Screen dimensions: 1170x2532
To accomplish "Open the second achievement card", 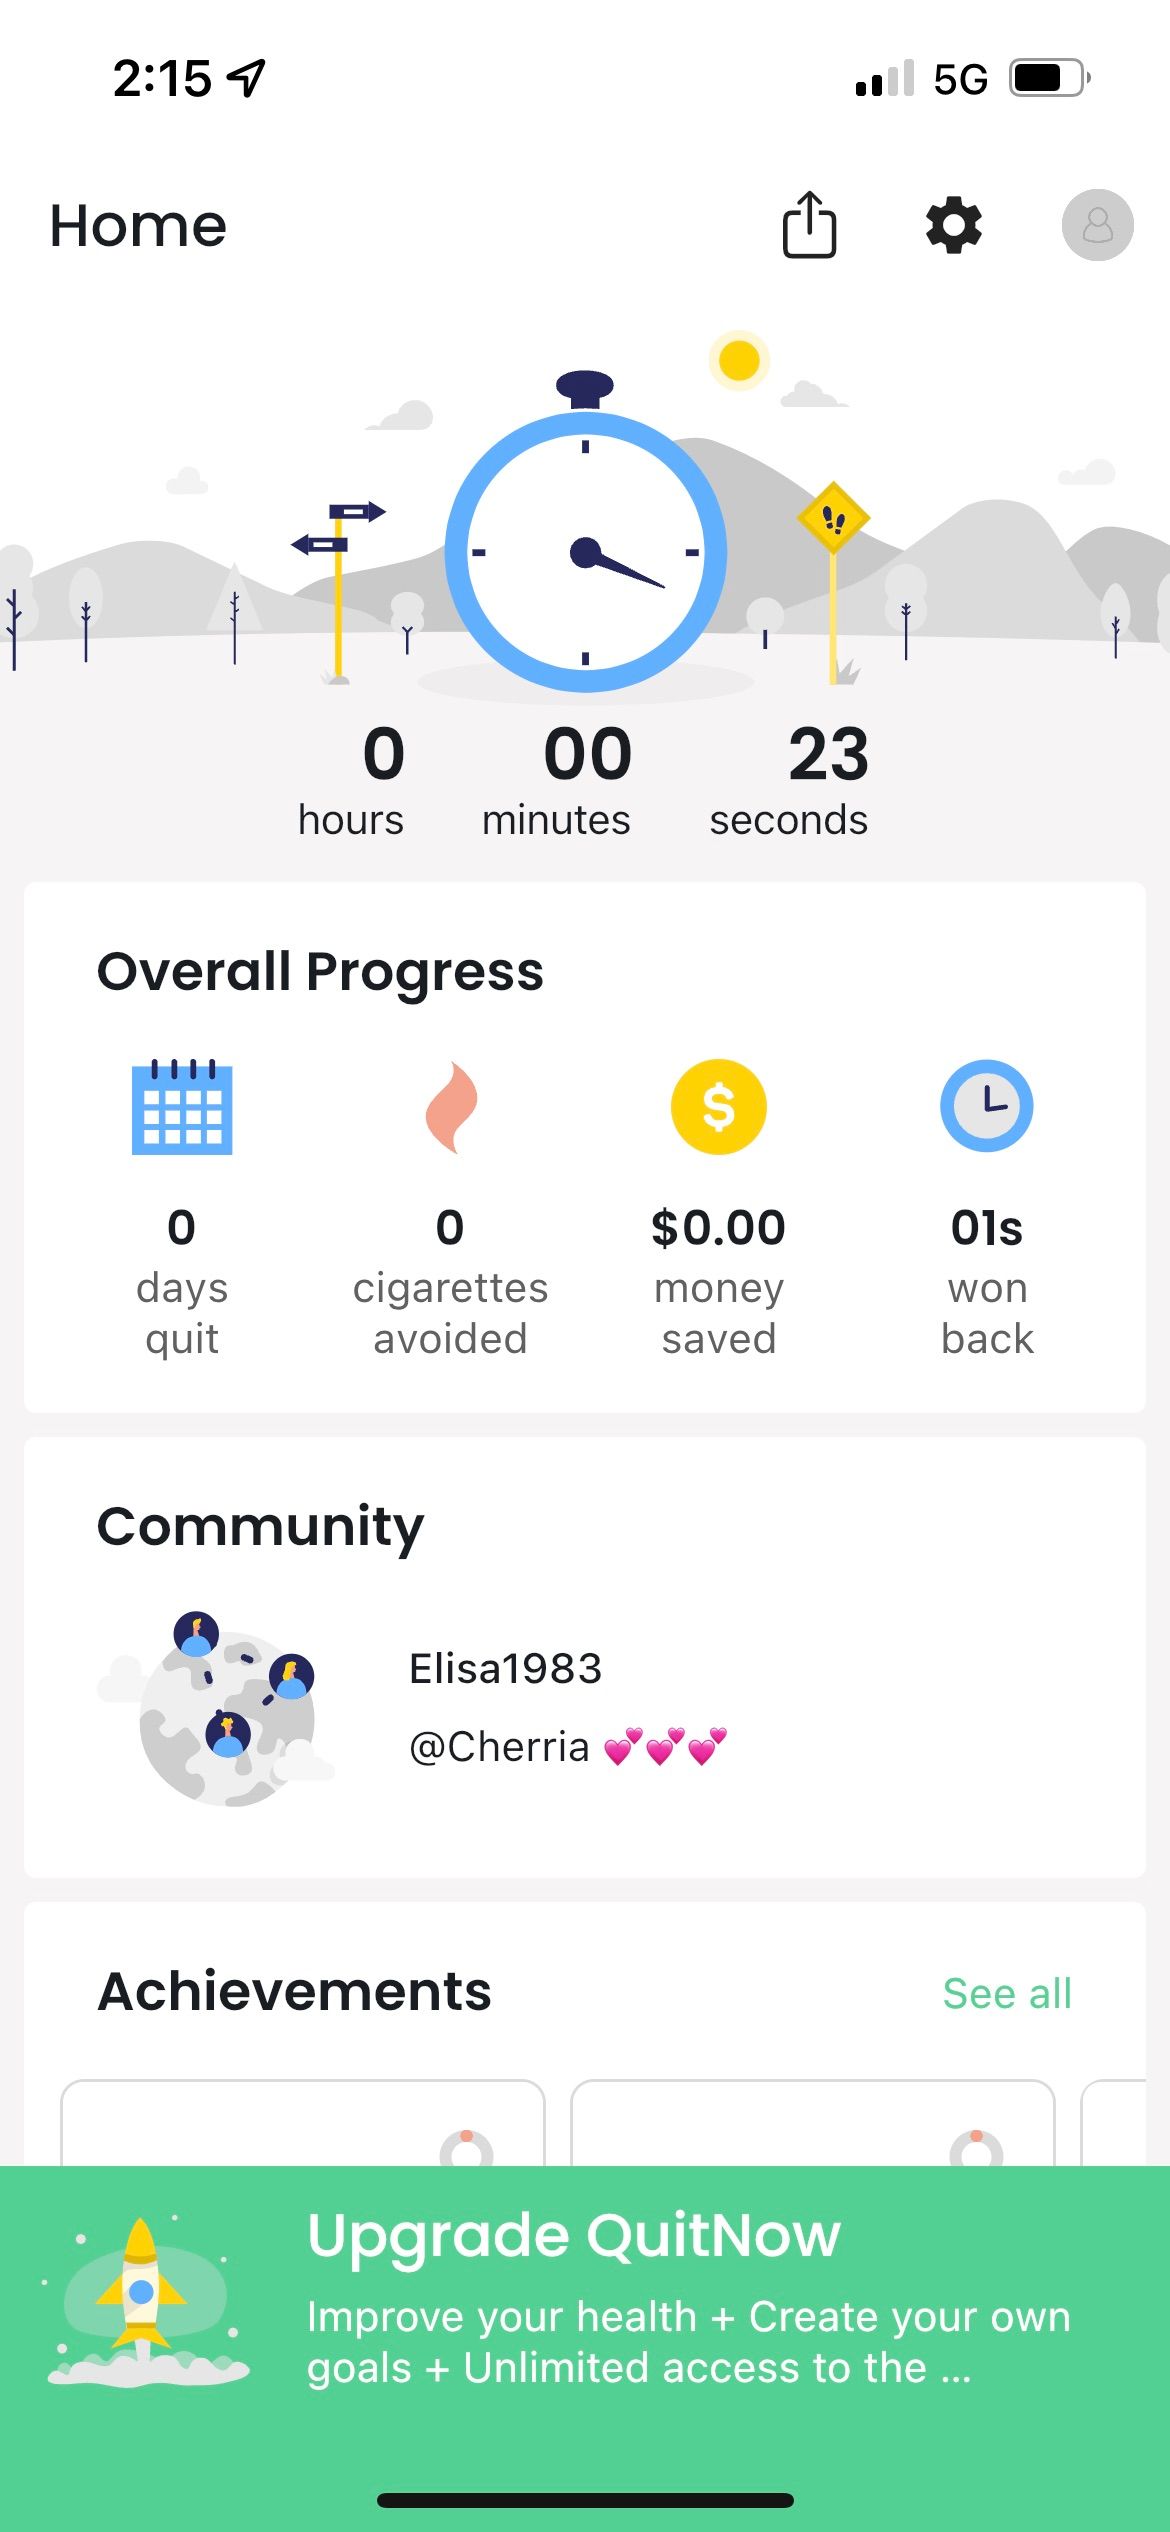I will tap(812, 2124).
